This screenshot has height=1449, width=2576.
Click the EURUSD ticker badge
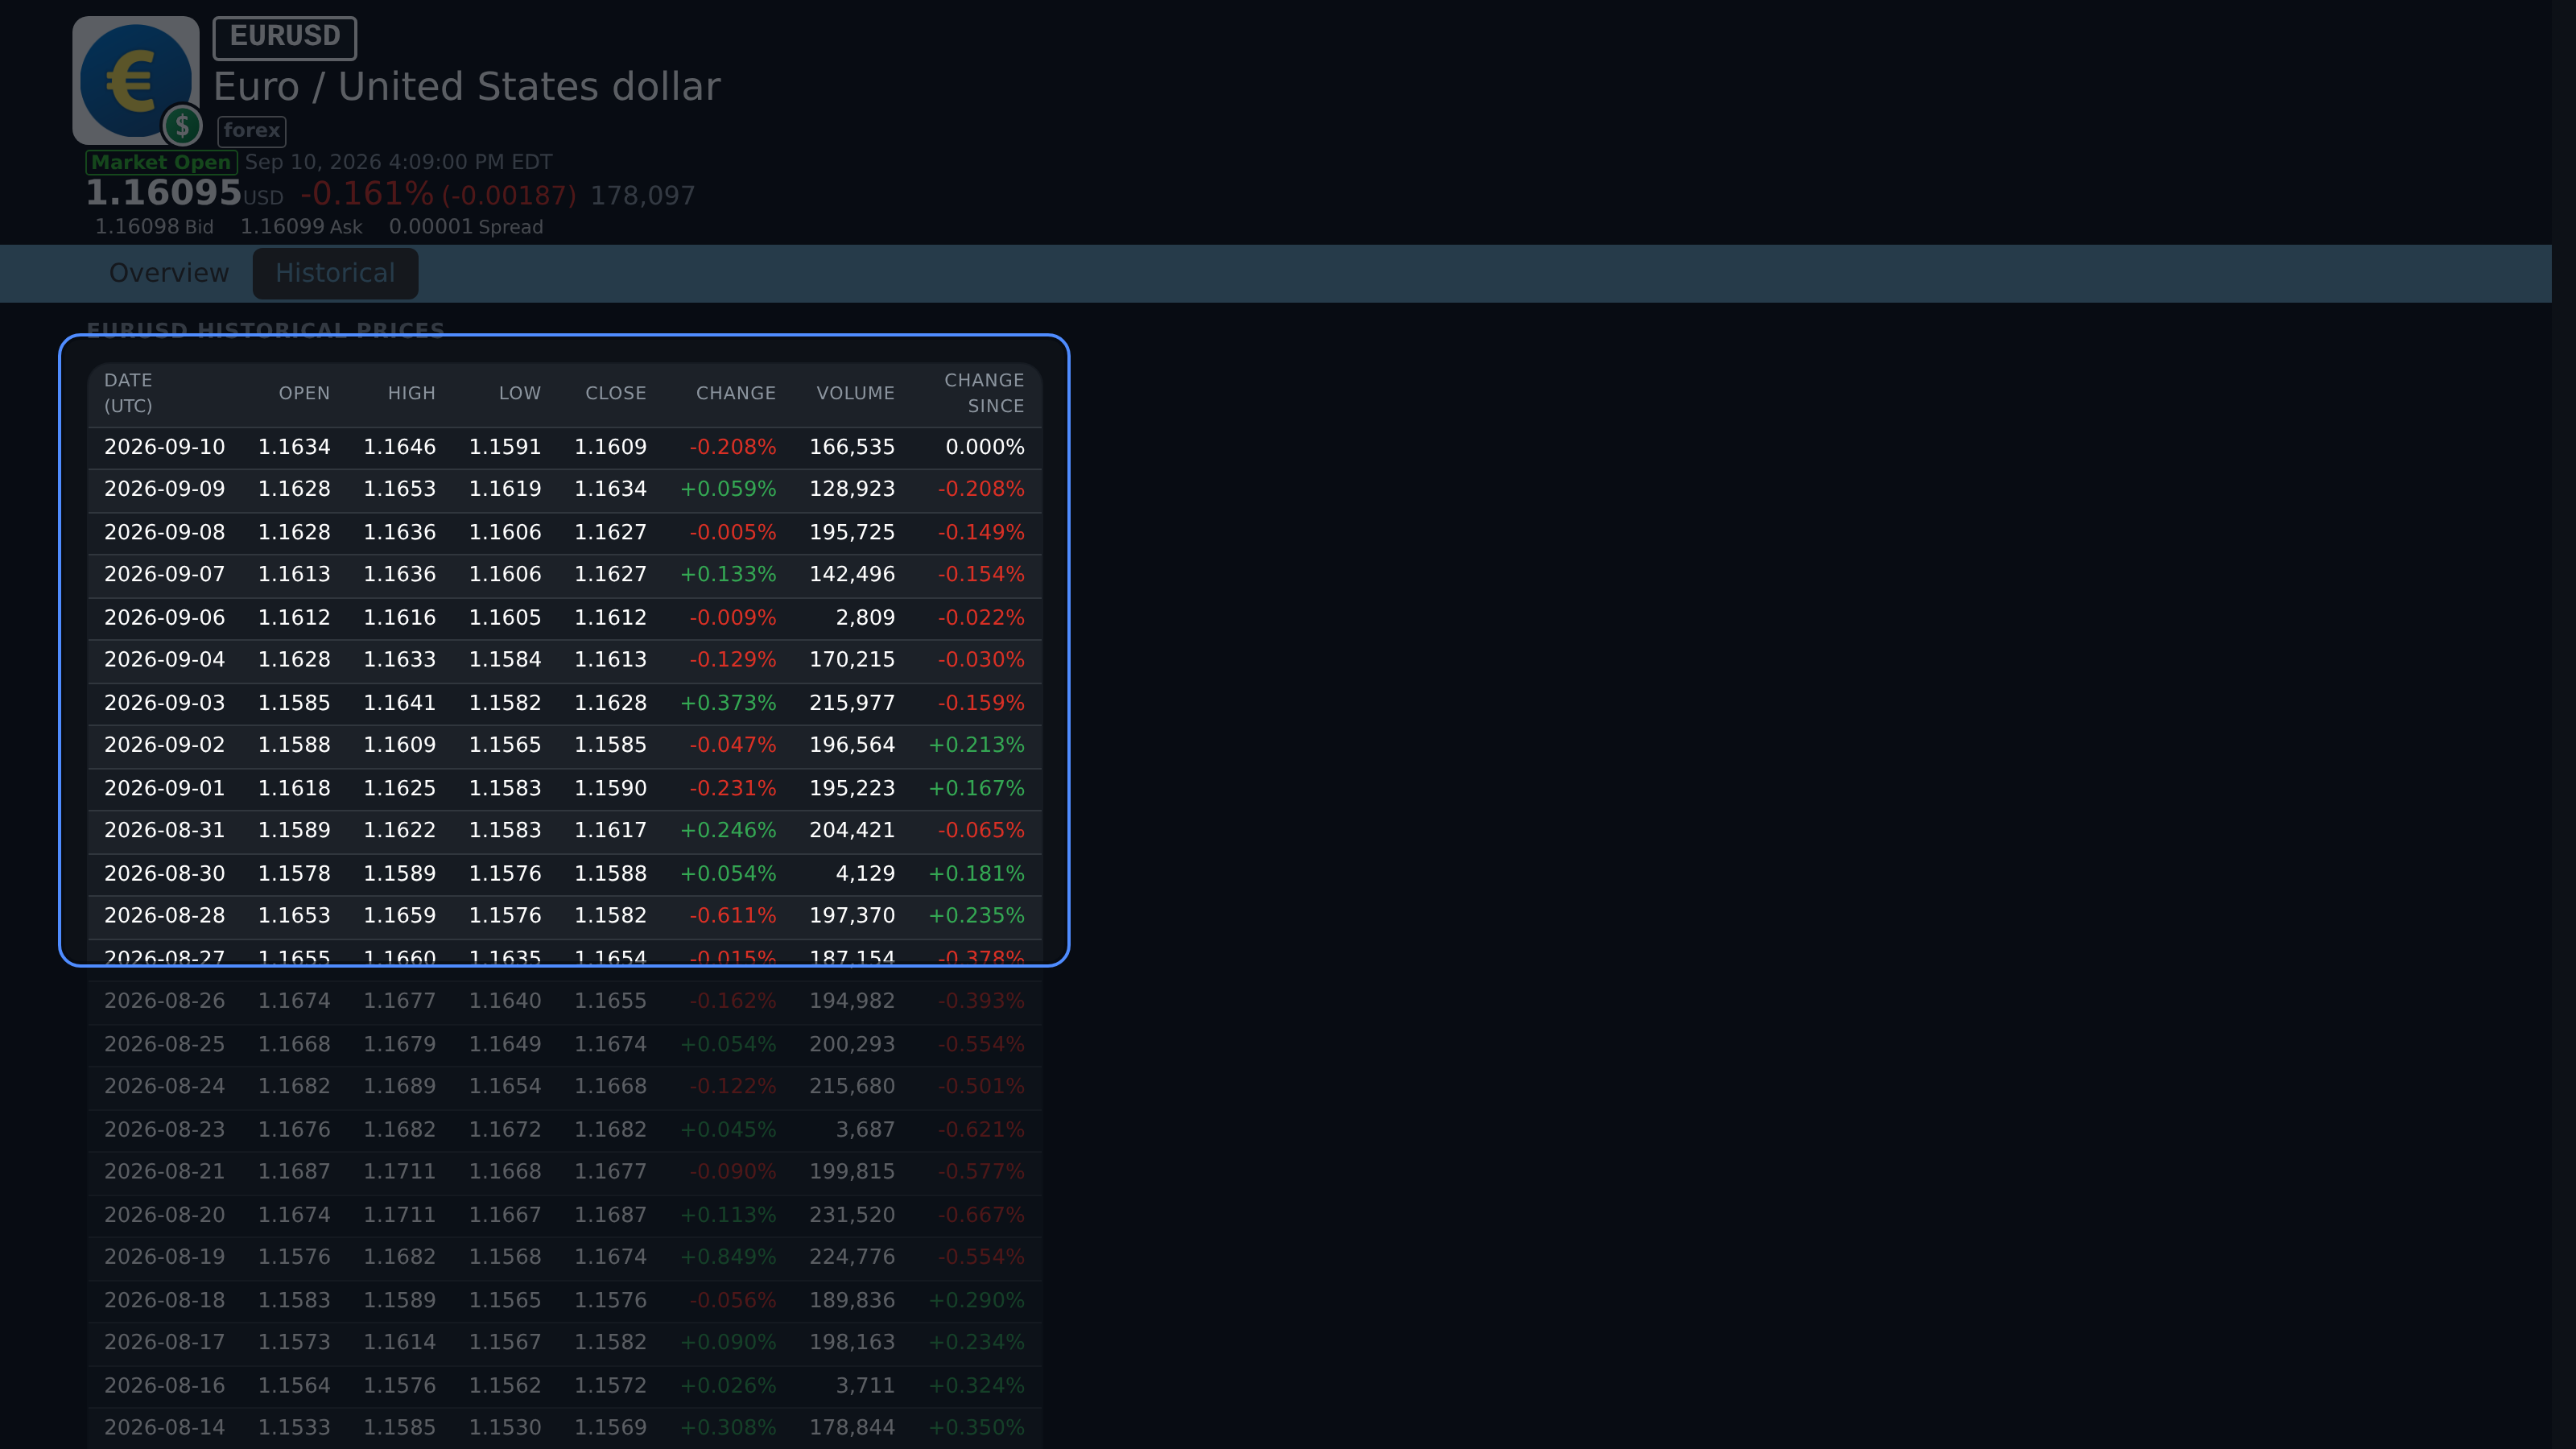[x=285, y=37]
